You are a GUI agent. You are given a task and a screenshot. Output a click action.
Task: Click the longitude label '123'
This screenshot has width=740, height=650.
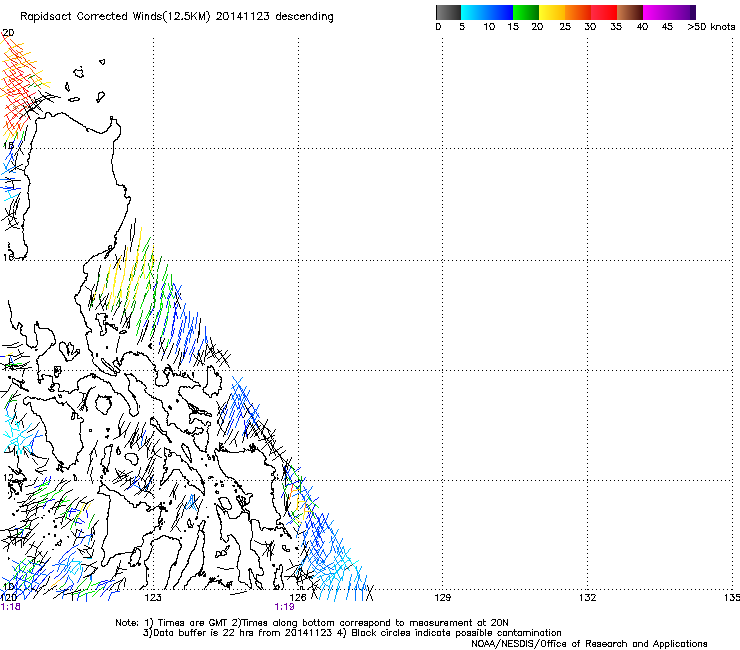(x=153, y=598)
